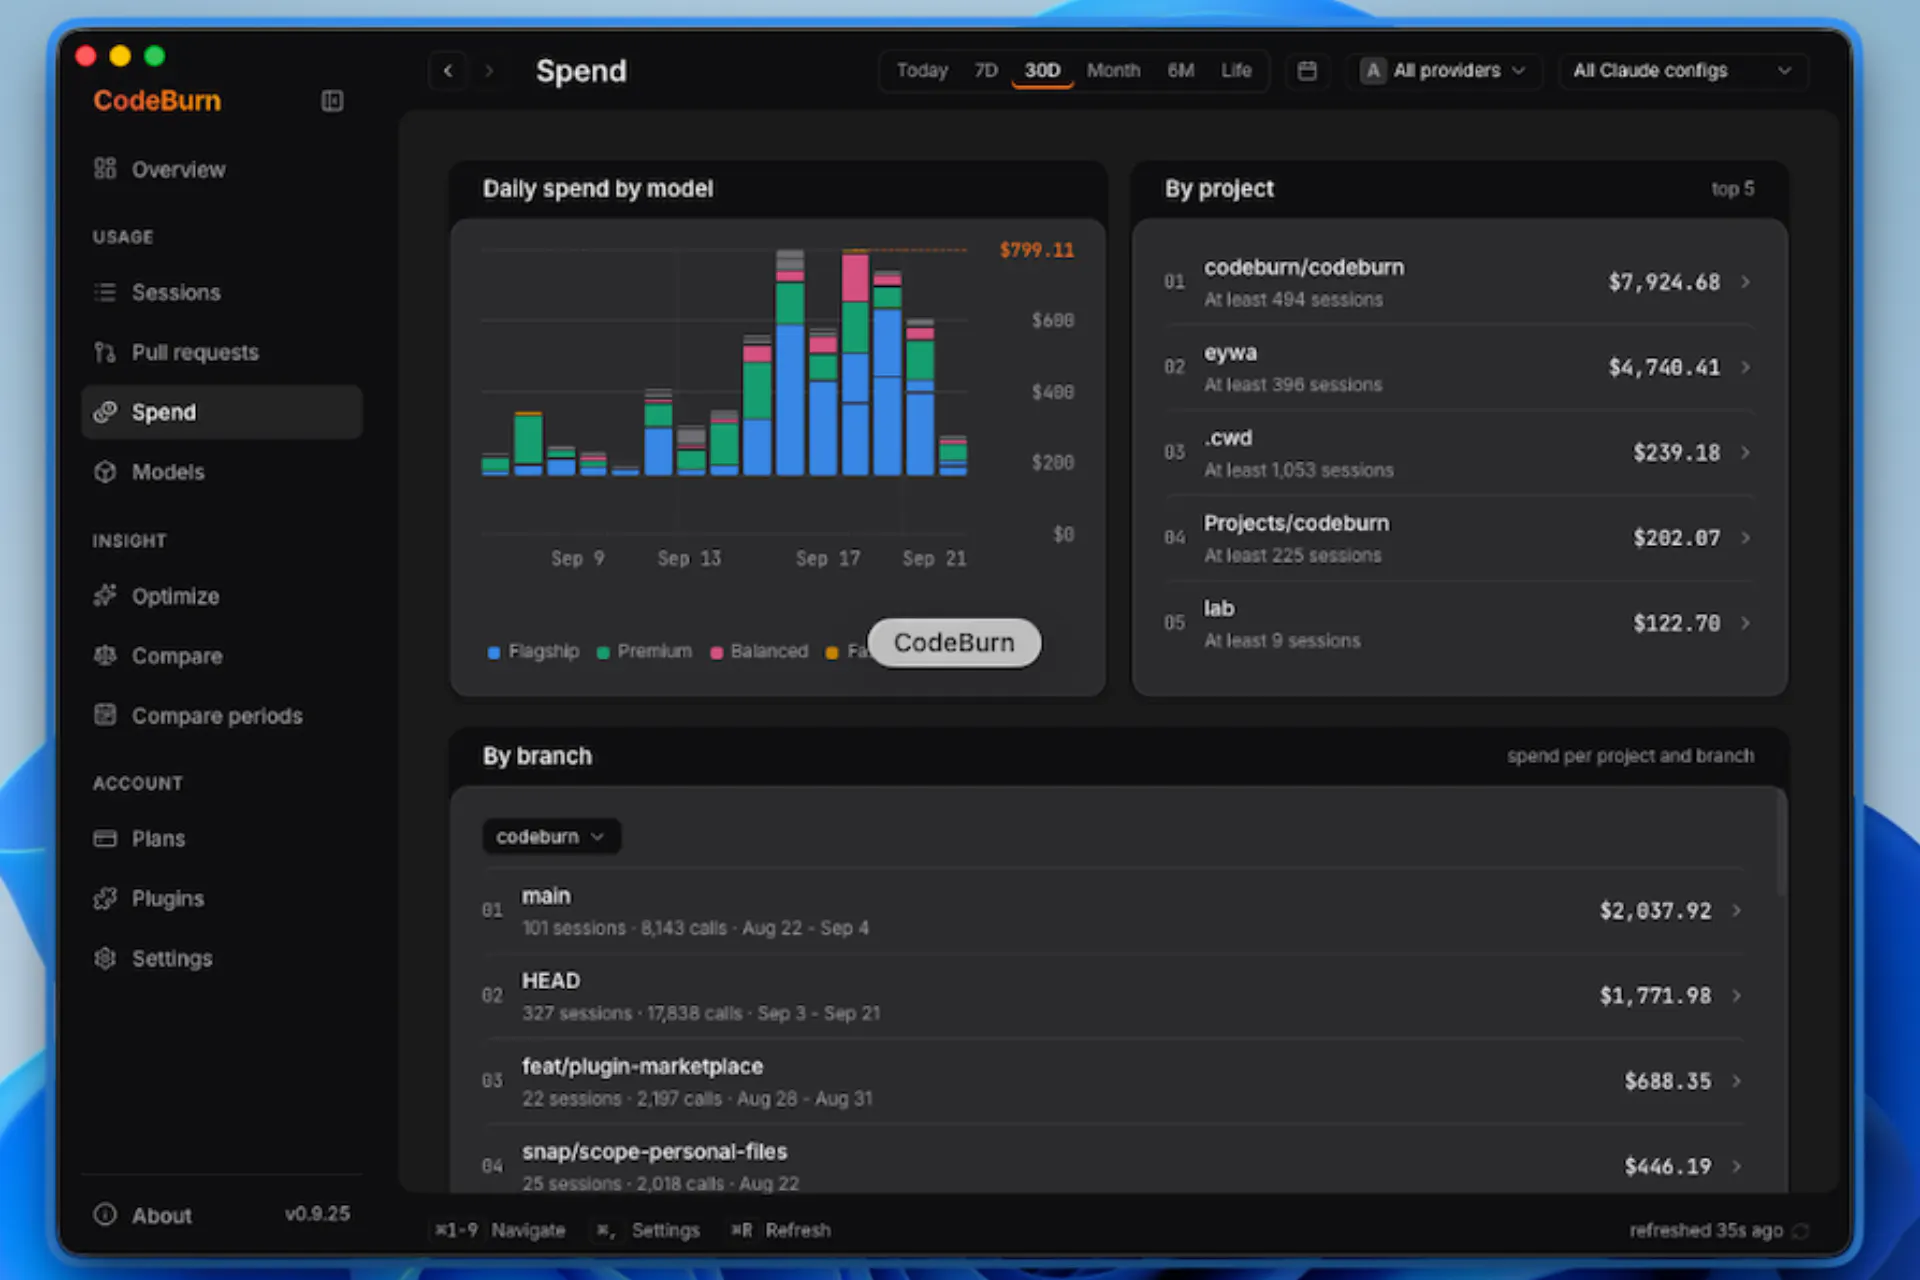This screenshot has width=1920, height=1280.
Task: Open Settings from the sidebar gear item
Action: pyautogui.click(x=221, y=958)
